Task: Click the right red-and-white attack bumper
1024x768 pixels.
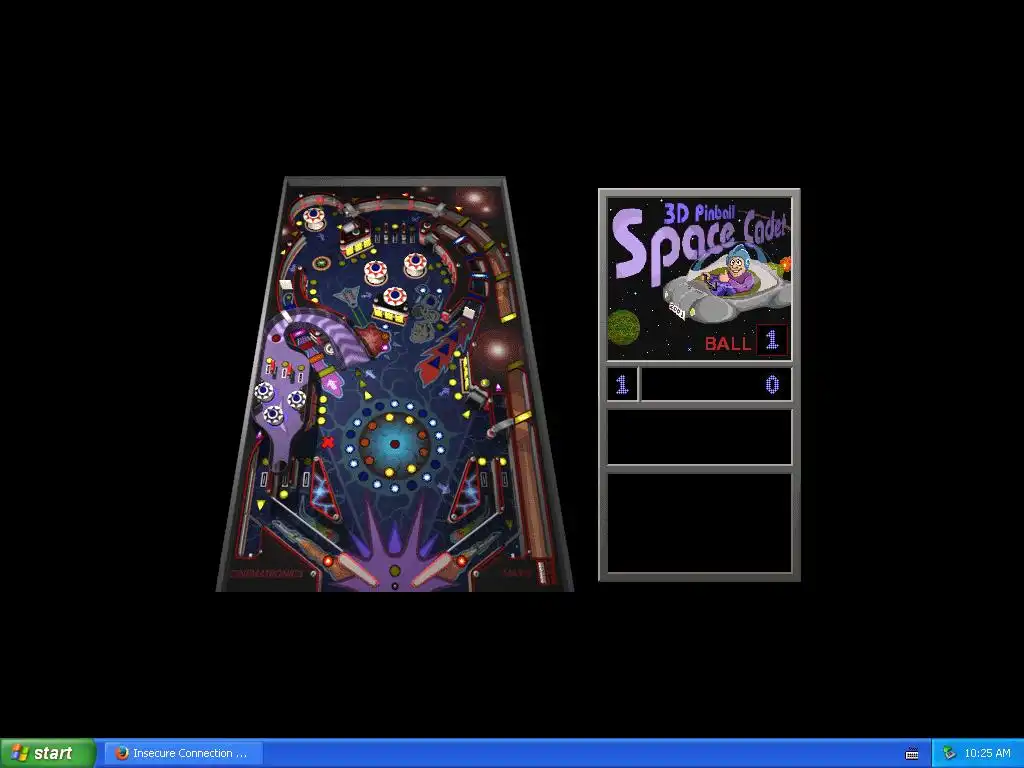Action: click(415, 264)
